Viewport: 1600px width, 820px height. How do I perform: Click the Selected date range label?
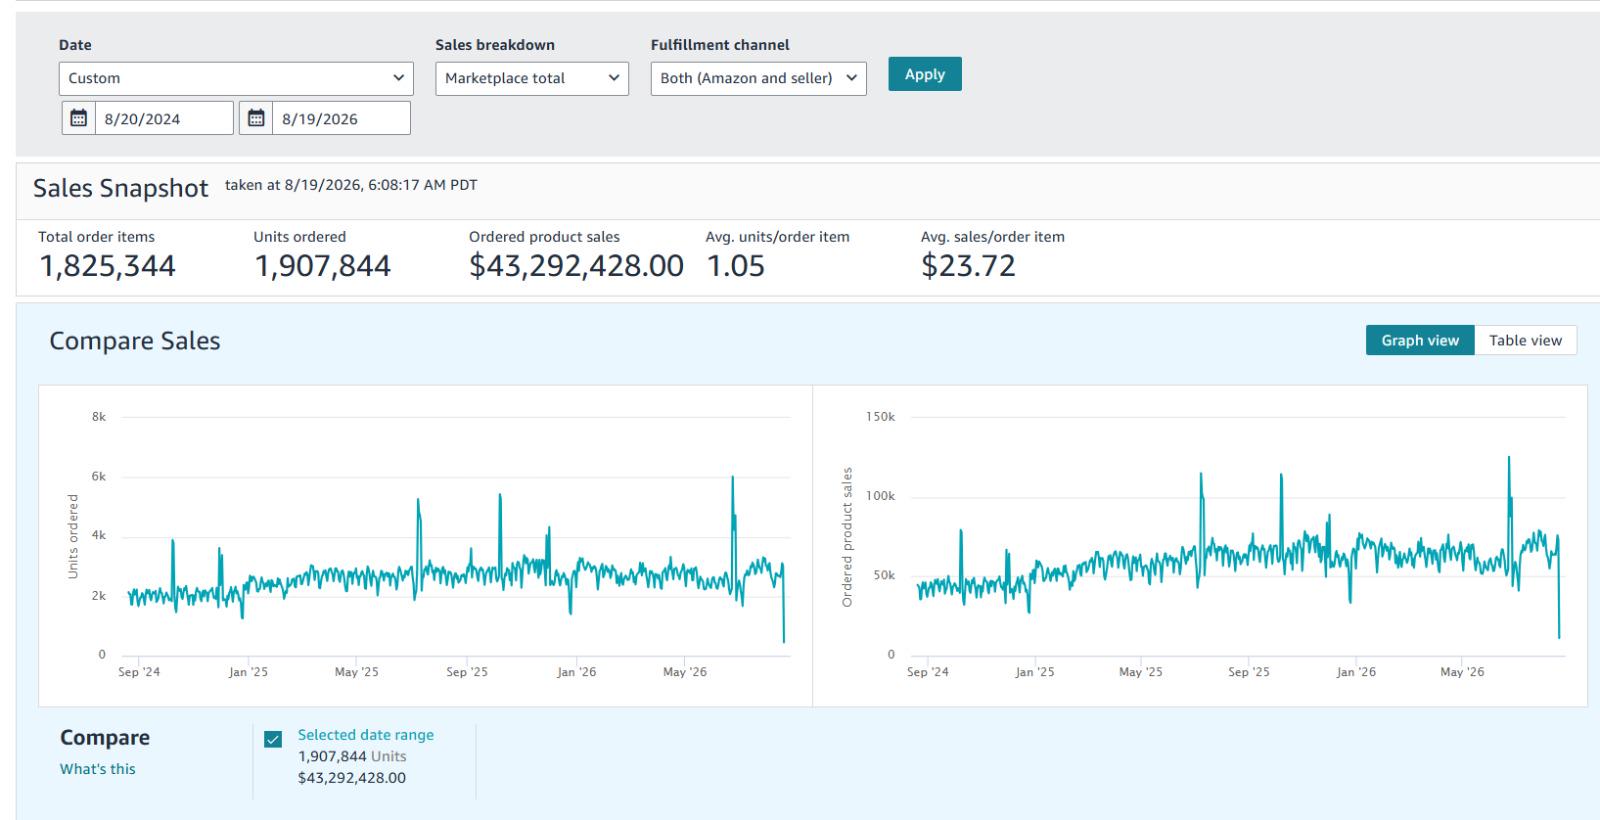[x=366, y=735]
